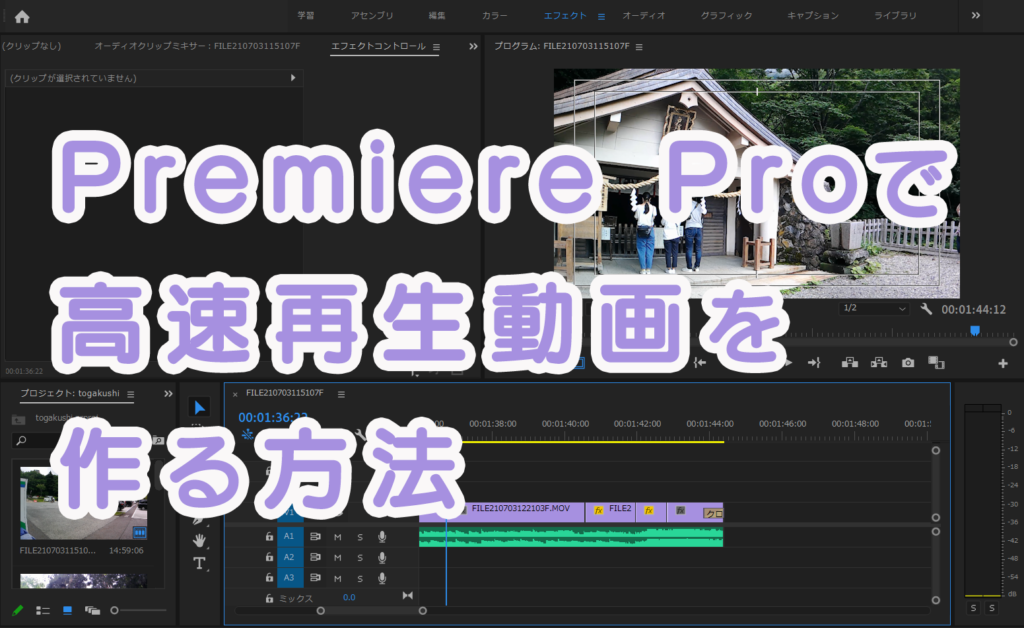Select the (クリップなし) source tab
Viewport: 1024px width, 628px height.
click(31, 46)
